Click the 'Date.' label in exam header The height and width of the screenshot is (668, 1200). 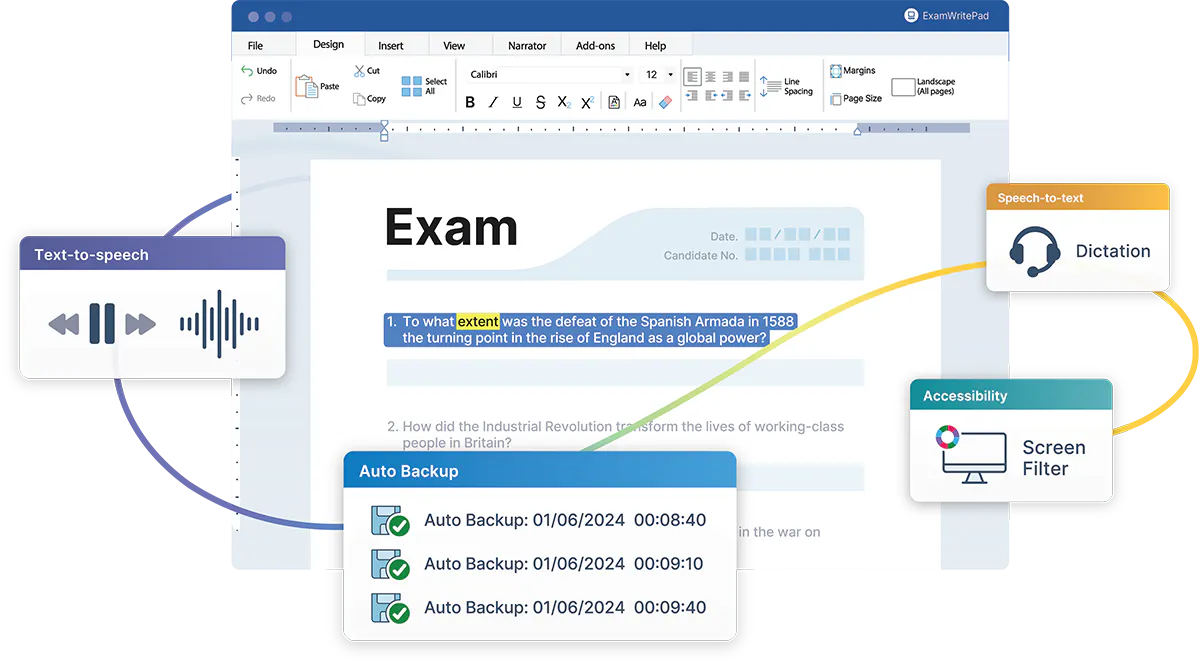pos(724,236)
